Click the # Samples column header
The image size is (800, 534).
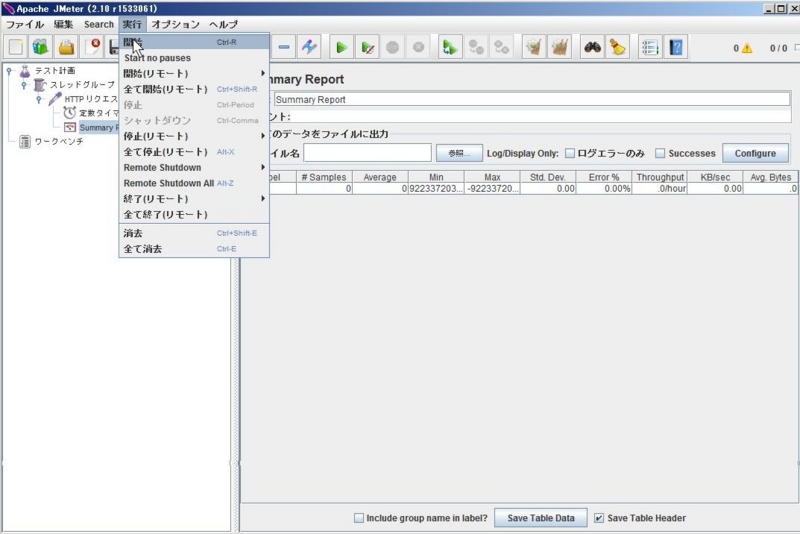click(x=324, y=177)
